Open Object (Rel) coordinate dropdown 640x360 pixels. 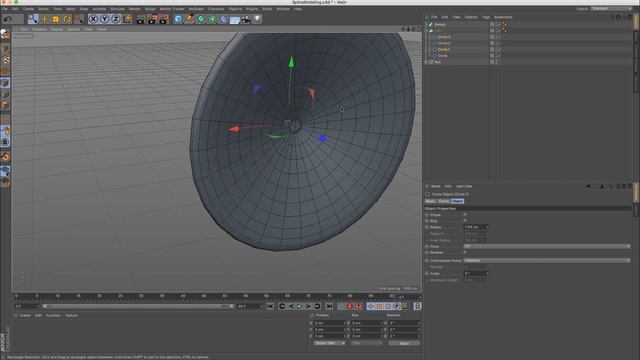click(x=329, y=343)
